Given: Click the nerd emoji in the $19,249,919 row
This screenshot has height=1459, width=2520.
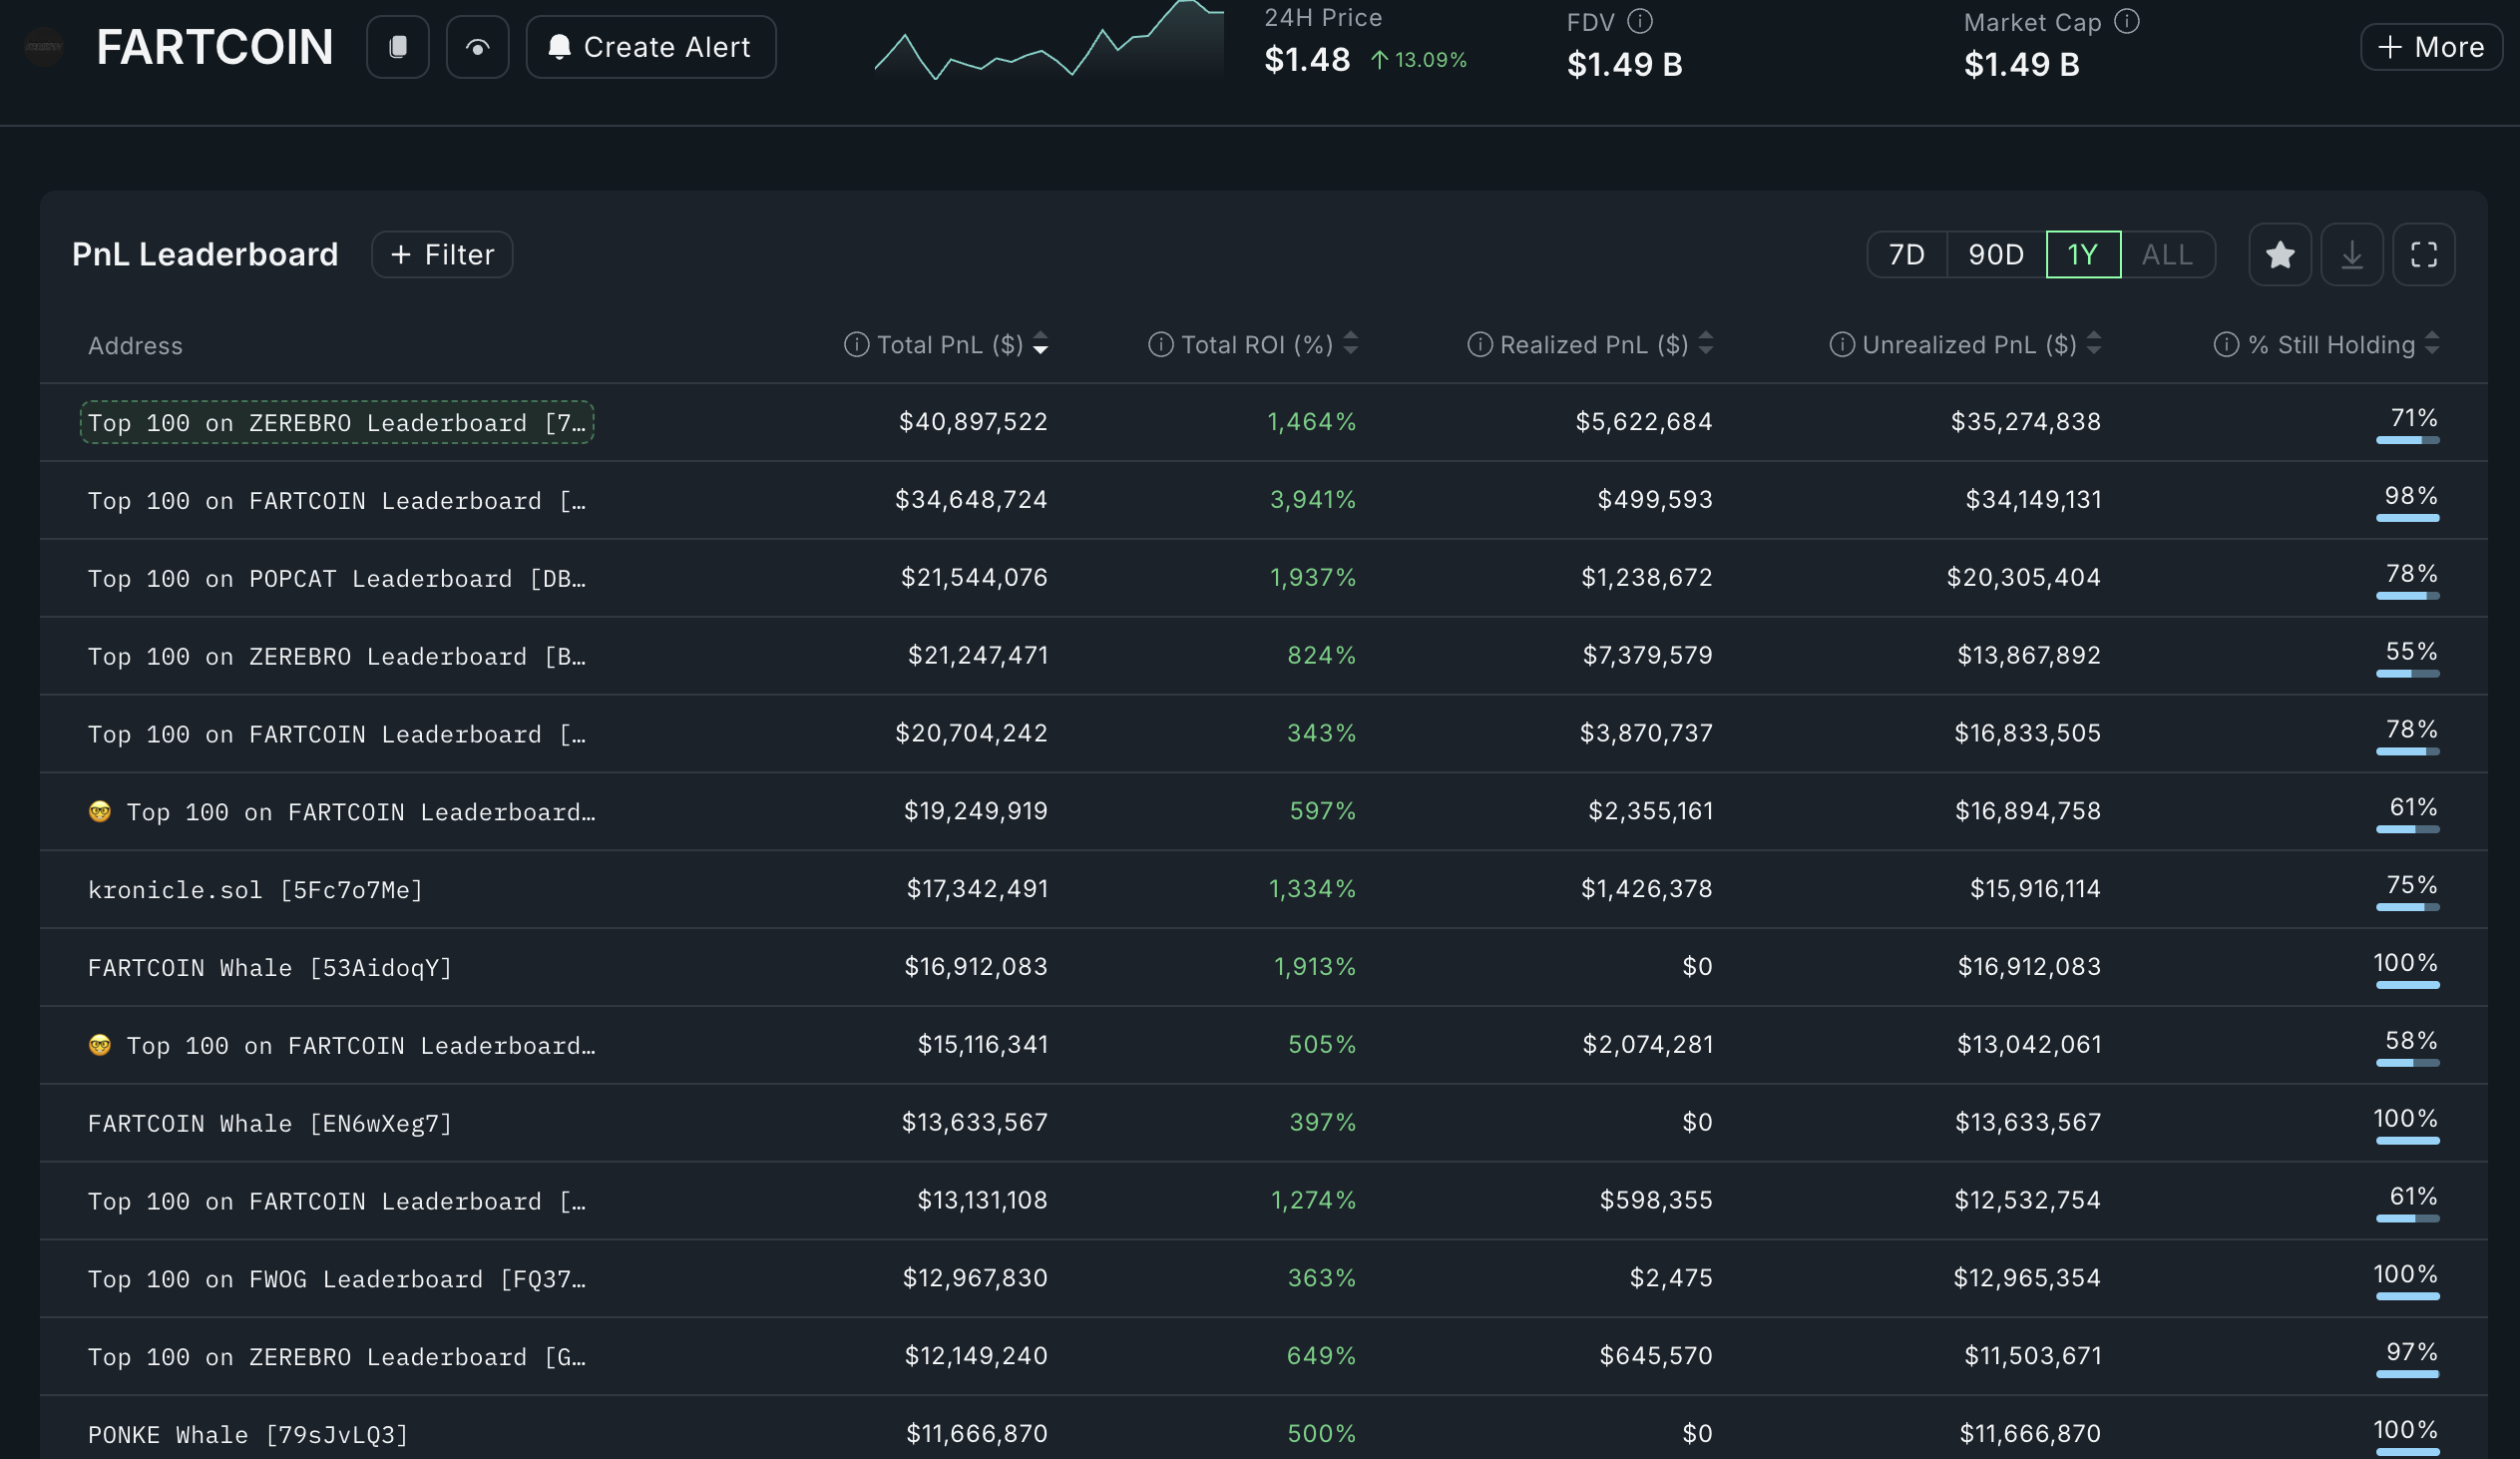Looking at the screenshot, I should (100, 812).
